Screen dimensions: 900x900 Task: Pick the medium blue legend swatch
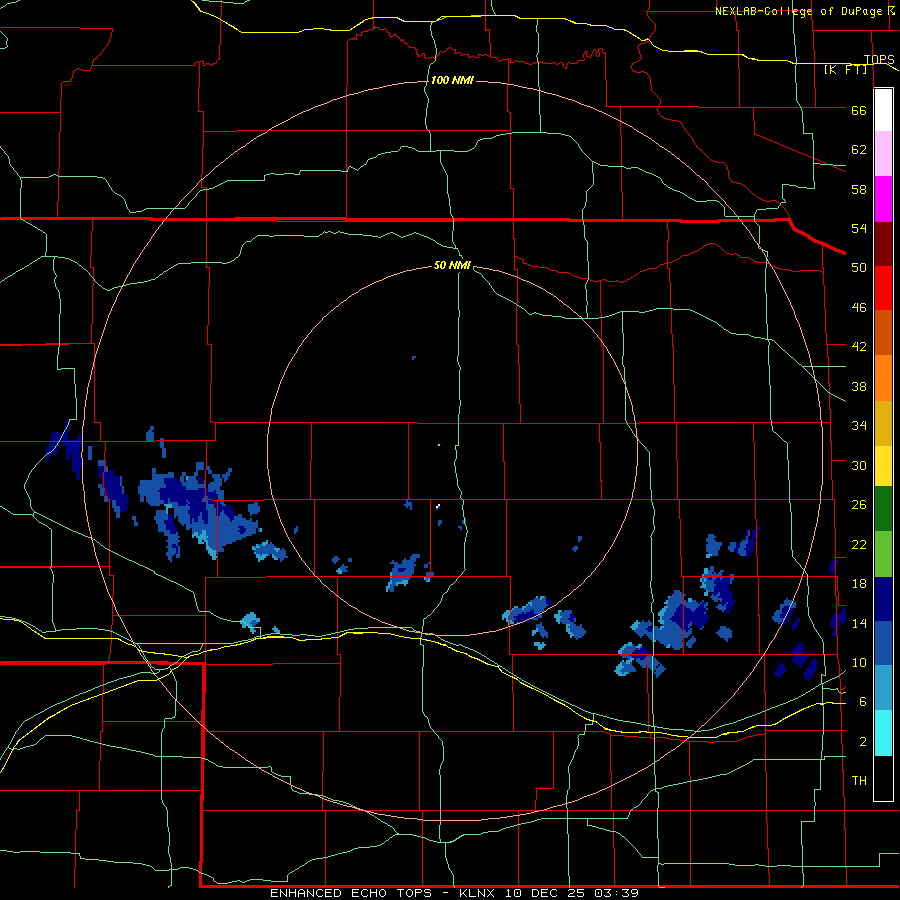tap(883, 643)
